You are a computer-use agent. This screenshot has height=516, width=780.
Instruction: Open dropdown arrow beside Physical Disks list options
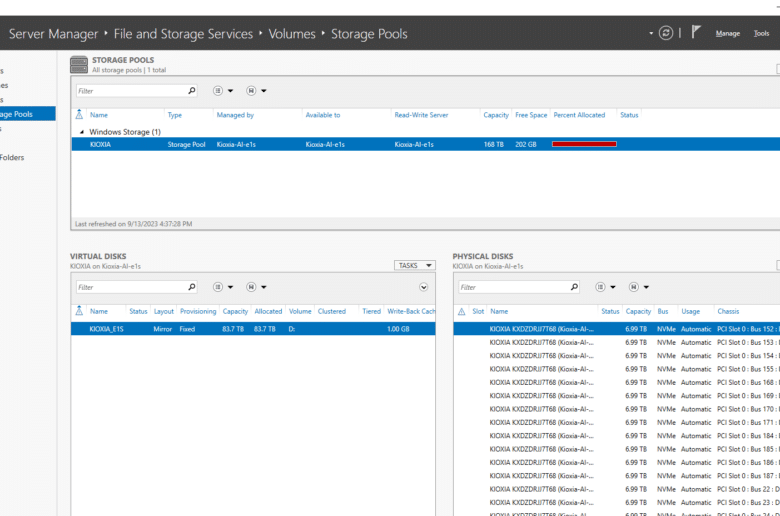[613, 288]
